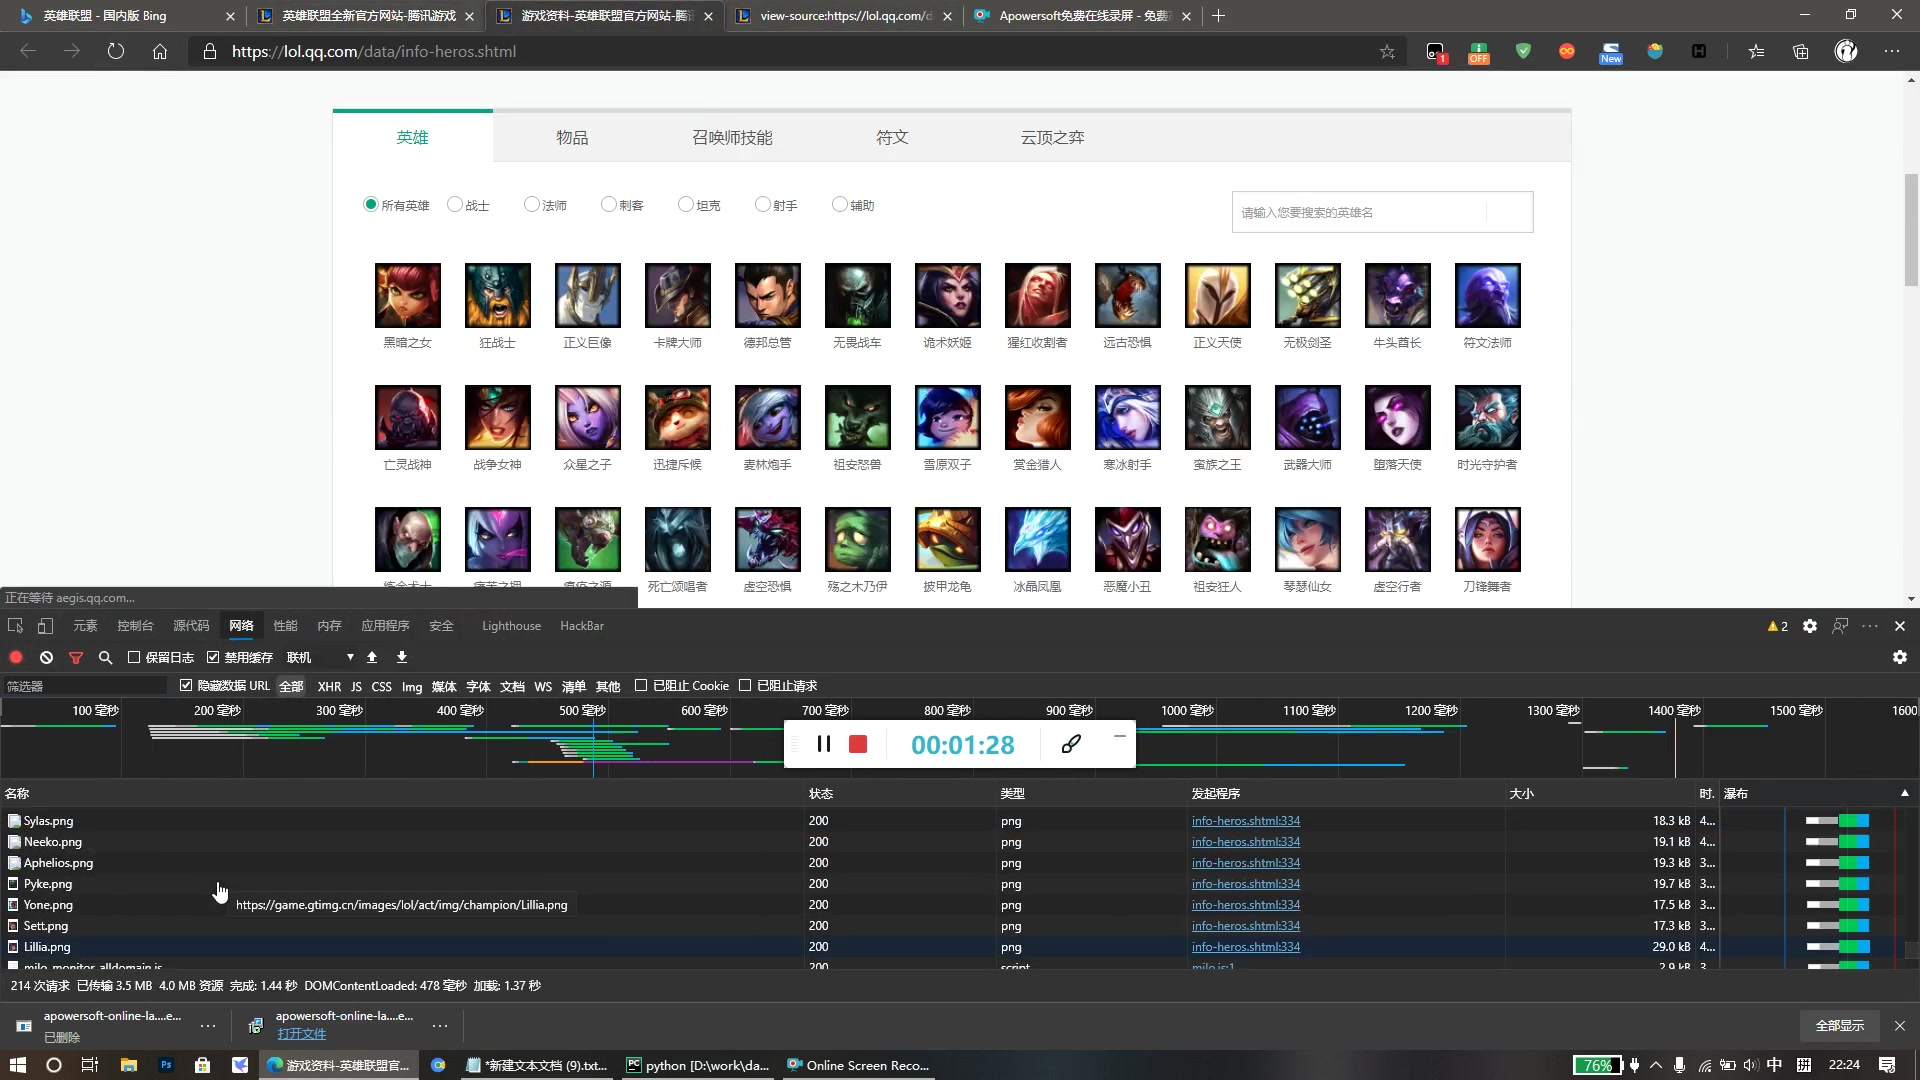The height and width of the screenshot is (1080, 1920).
Task: Open network search magnifier
Action: (x=105, y=657)
